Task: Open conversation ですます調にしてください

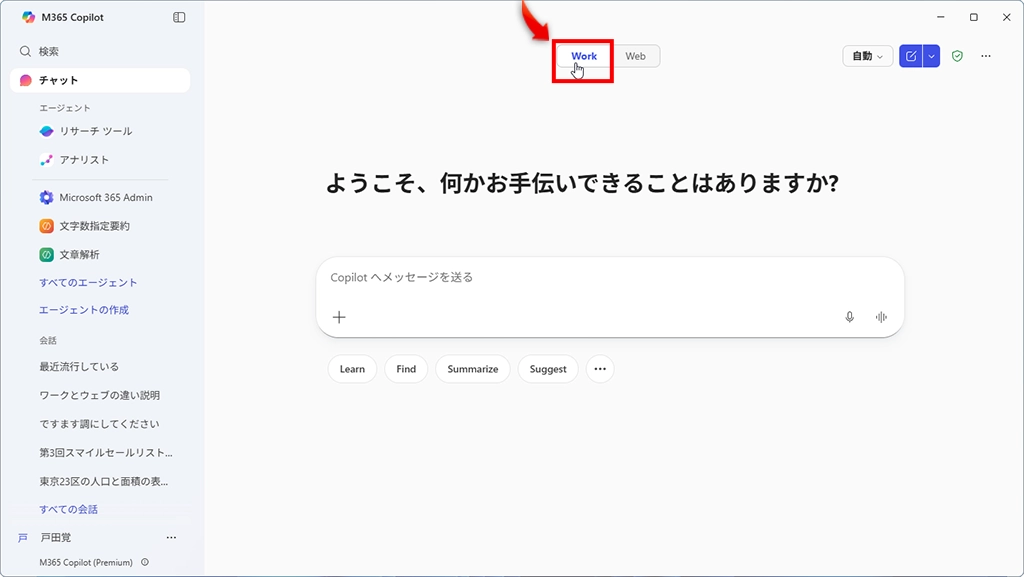Action: click(99, 424)
